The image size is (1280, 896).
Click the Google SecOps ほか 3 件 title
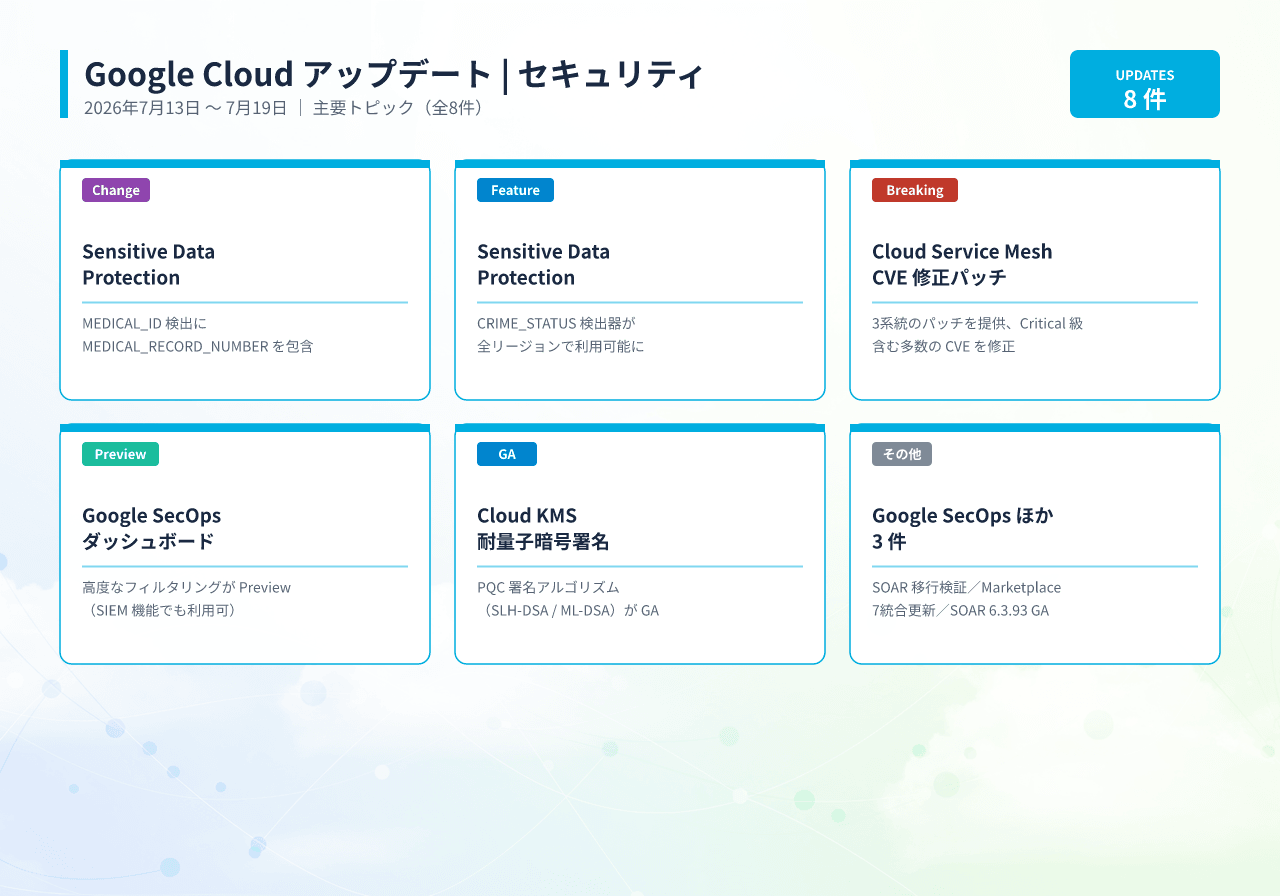963,528
